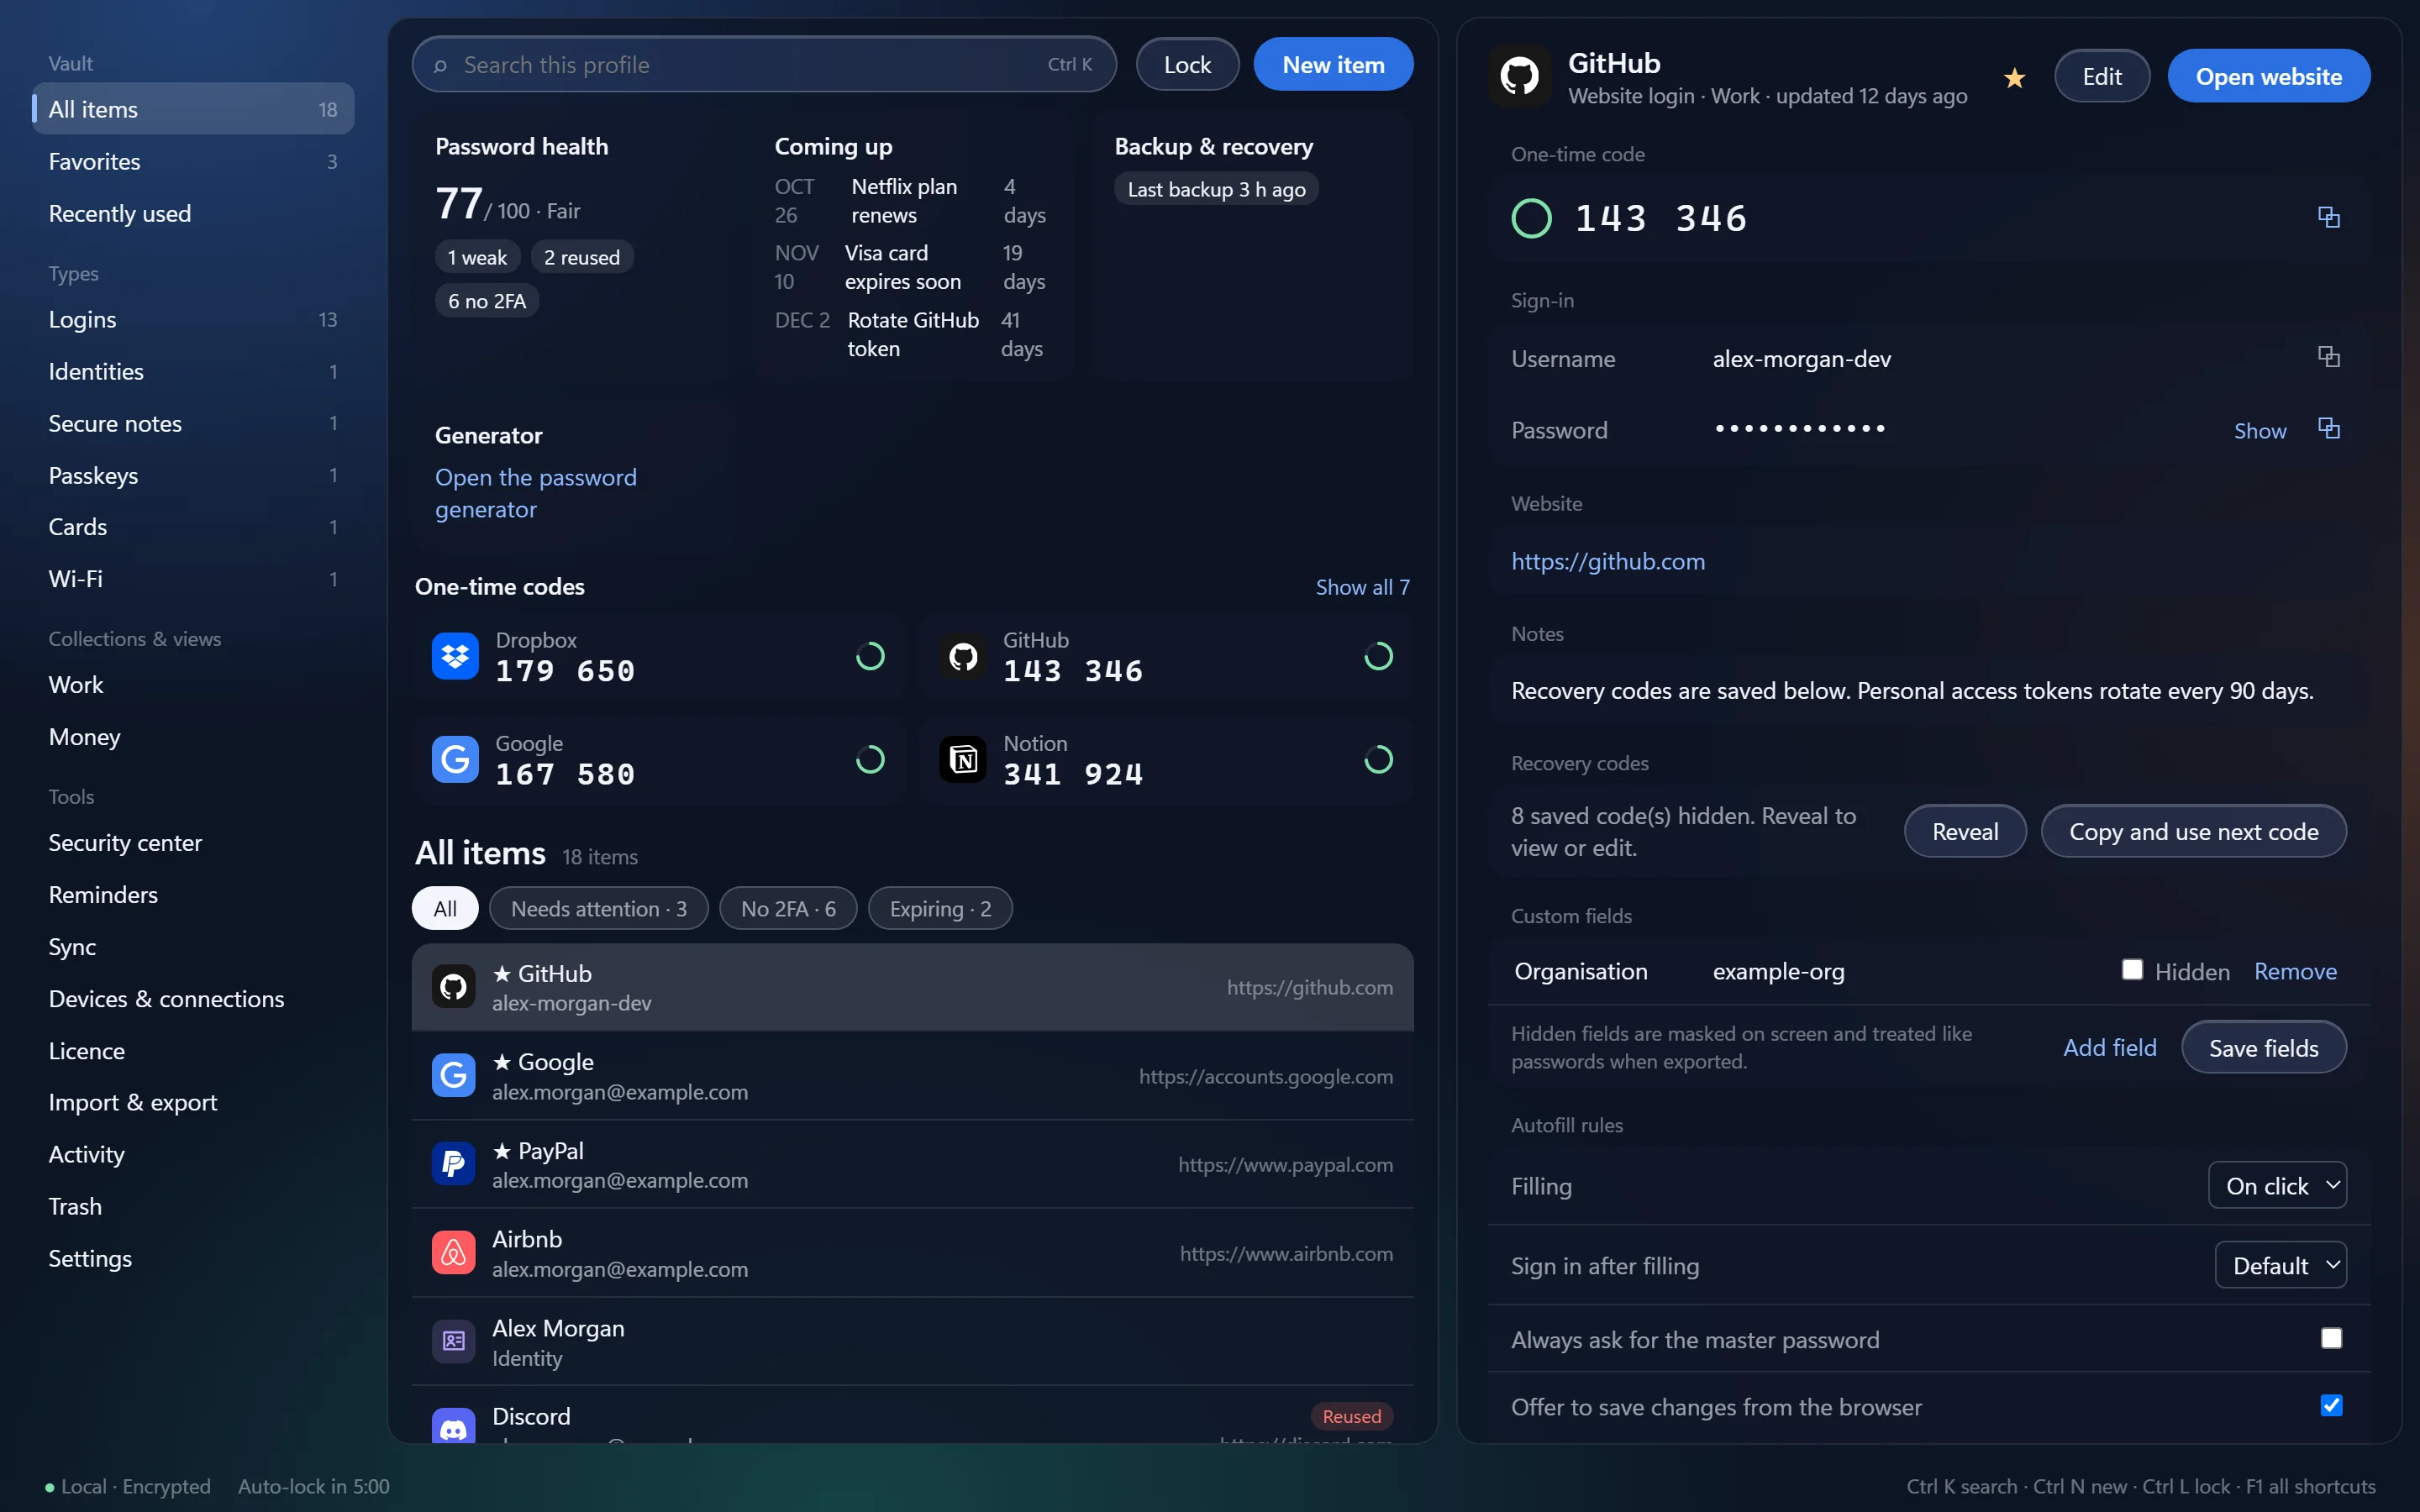Toggle the GitHub favorite star
Screen dimensions: 2420x1512
(2014, 77)
